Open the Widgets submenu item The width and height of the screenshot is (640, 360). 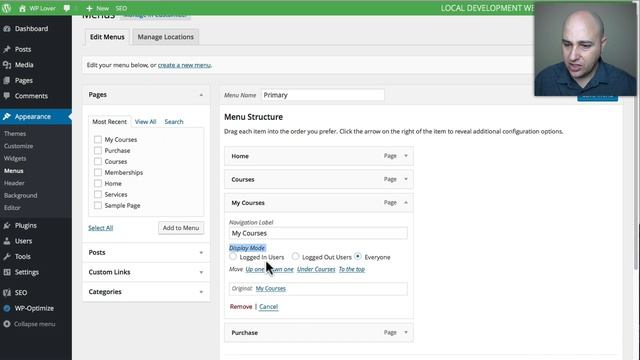[x=15, y=158]
